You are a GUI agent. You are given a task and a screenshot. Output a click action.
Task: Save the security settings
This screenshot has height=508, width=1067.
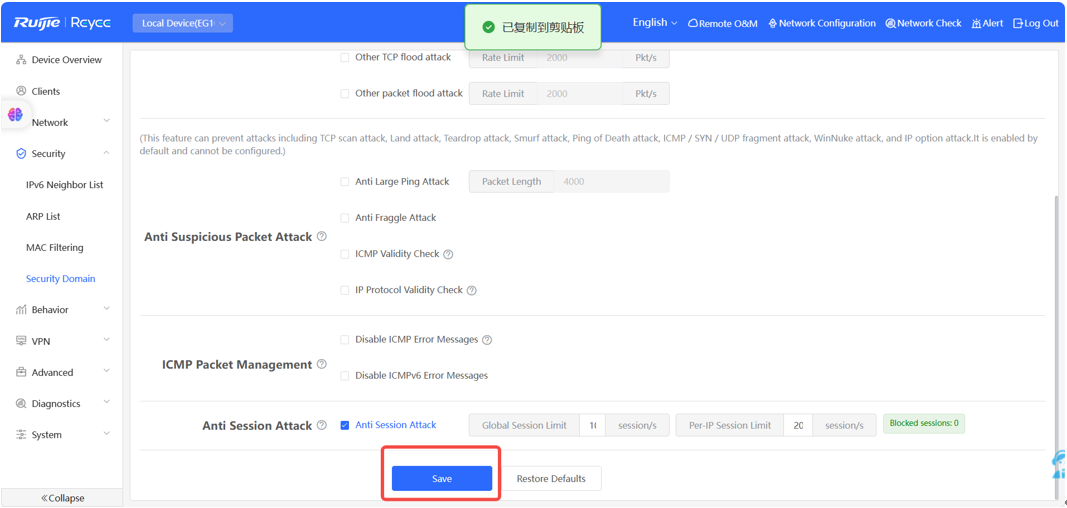coord(442,479)
